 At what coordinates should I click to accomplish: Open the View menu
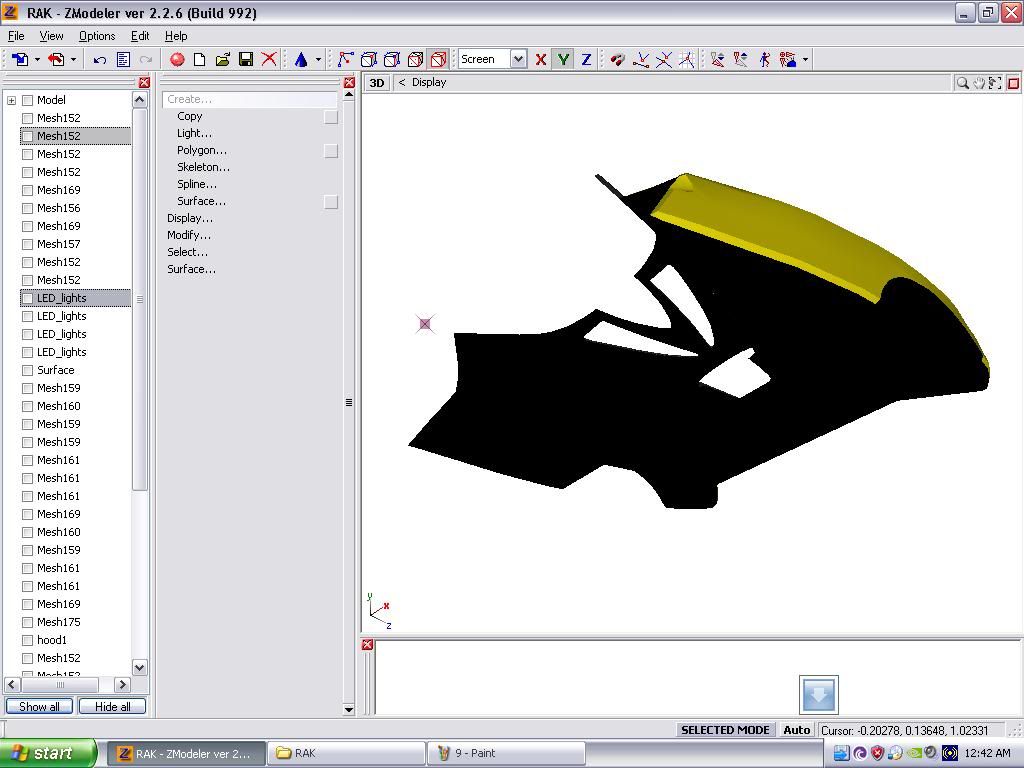[51, 36]
